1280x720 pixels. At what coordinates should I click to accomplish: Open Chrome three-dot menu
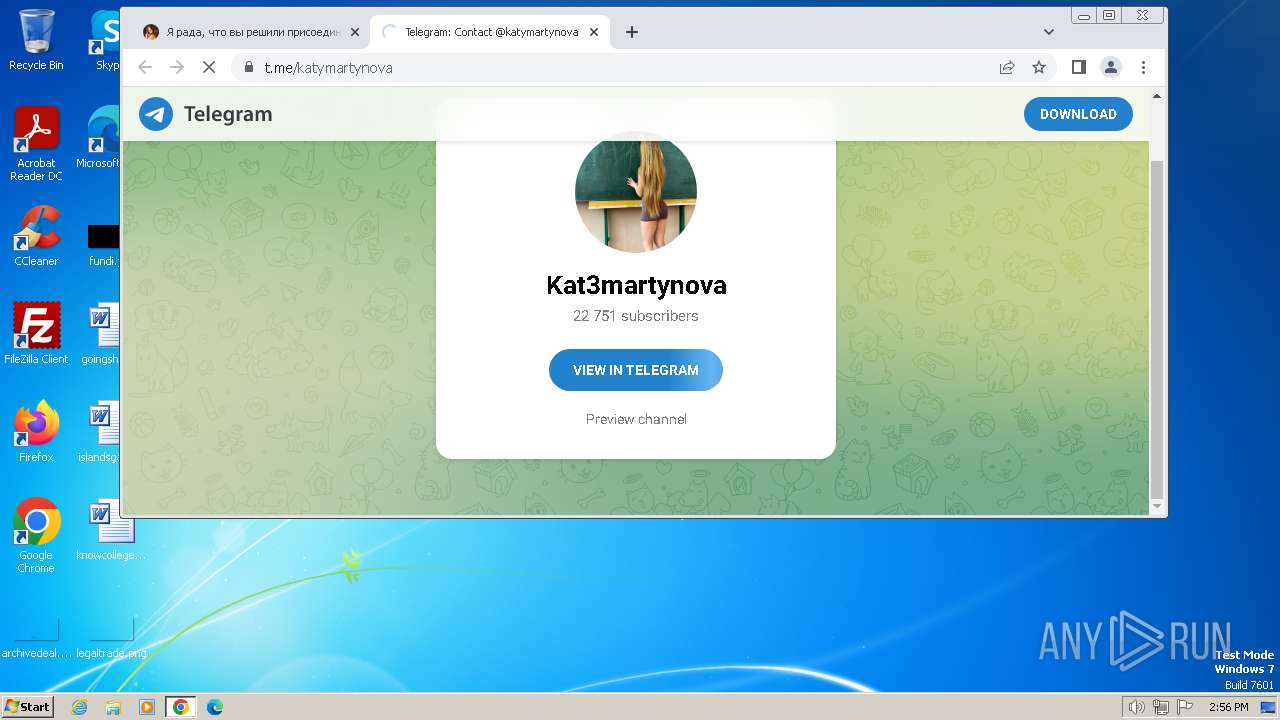pos(1143,67)
